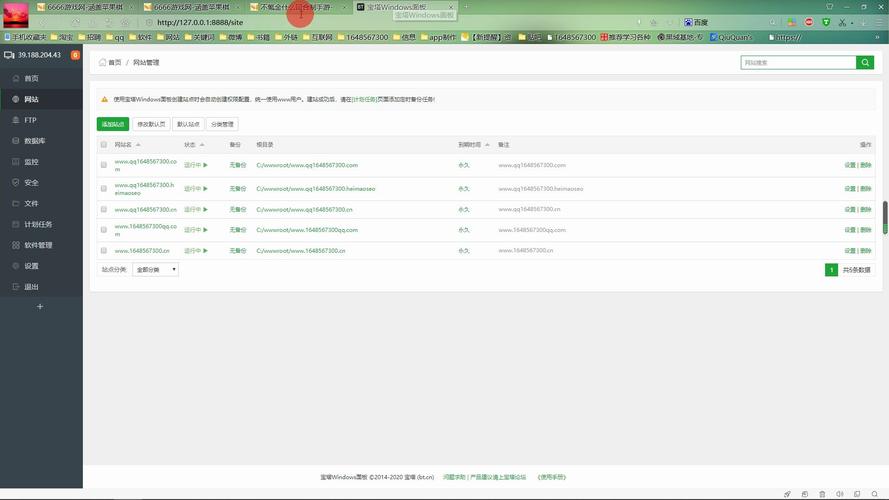The image size is (889, 500).
Task: Click the speaker icon in browser status bar
Action: pyautogui.click(x=840, y=494)
